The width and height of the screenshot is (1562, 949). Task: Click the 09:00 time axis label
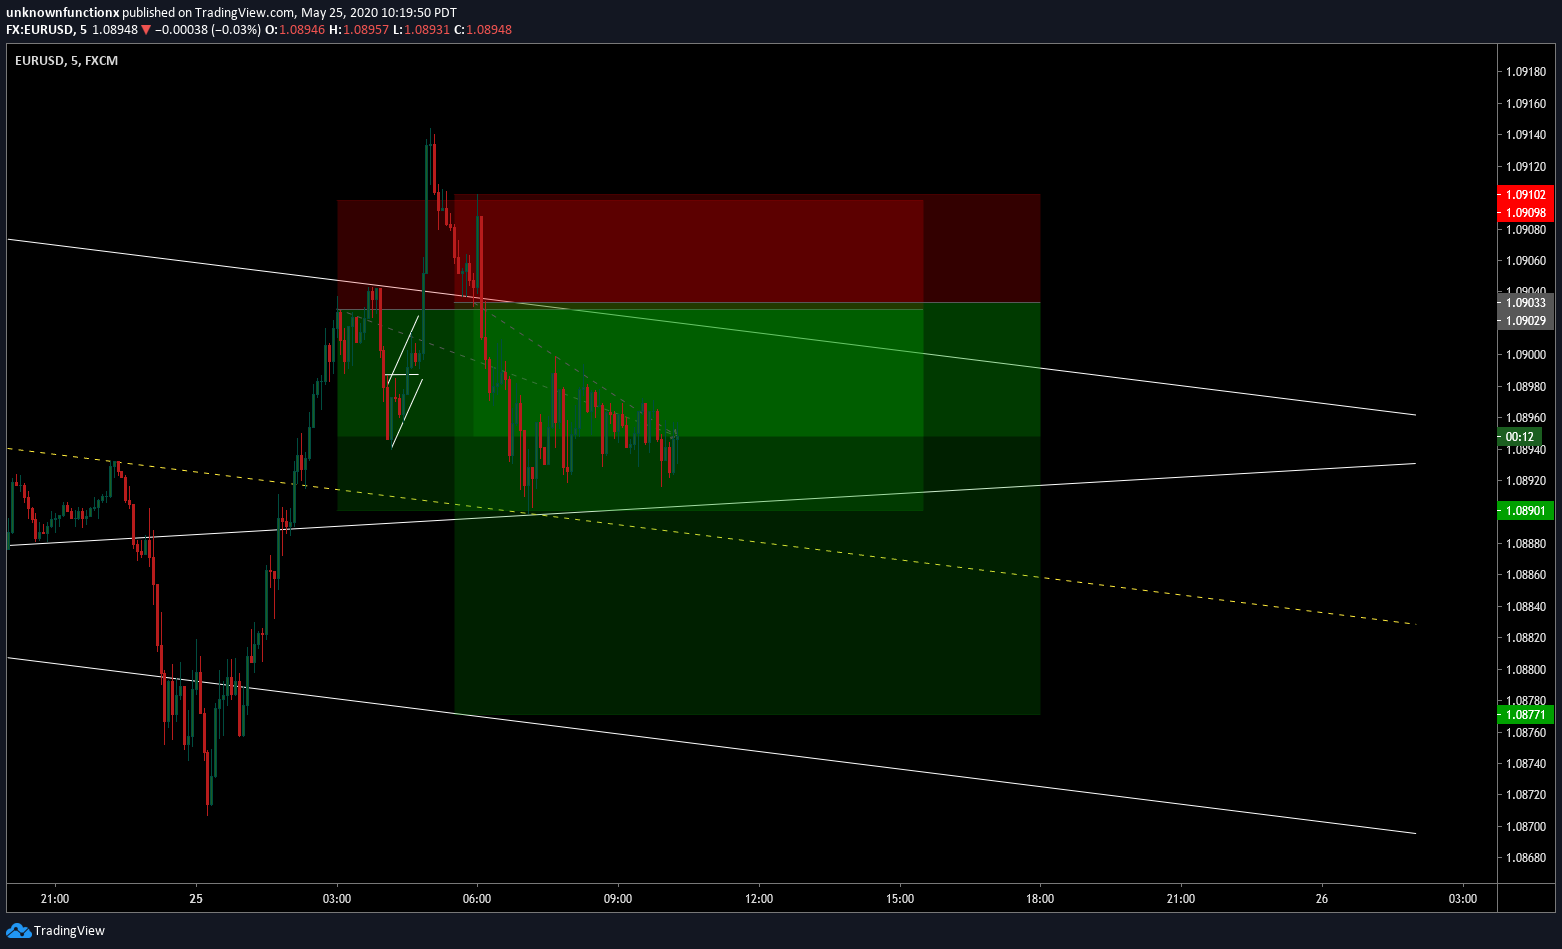tap(618, 899)
